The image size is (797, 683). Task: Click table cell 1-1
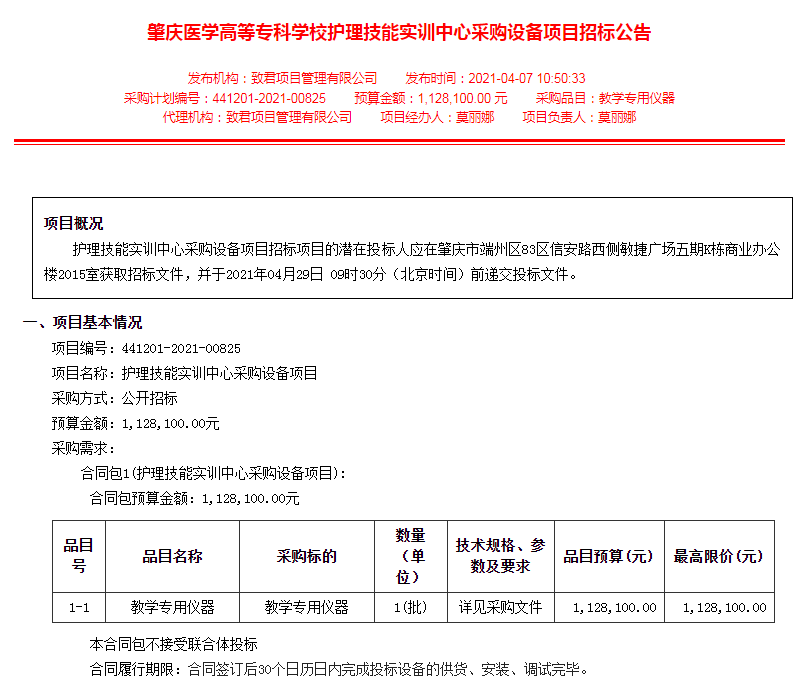point(79,607)
